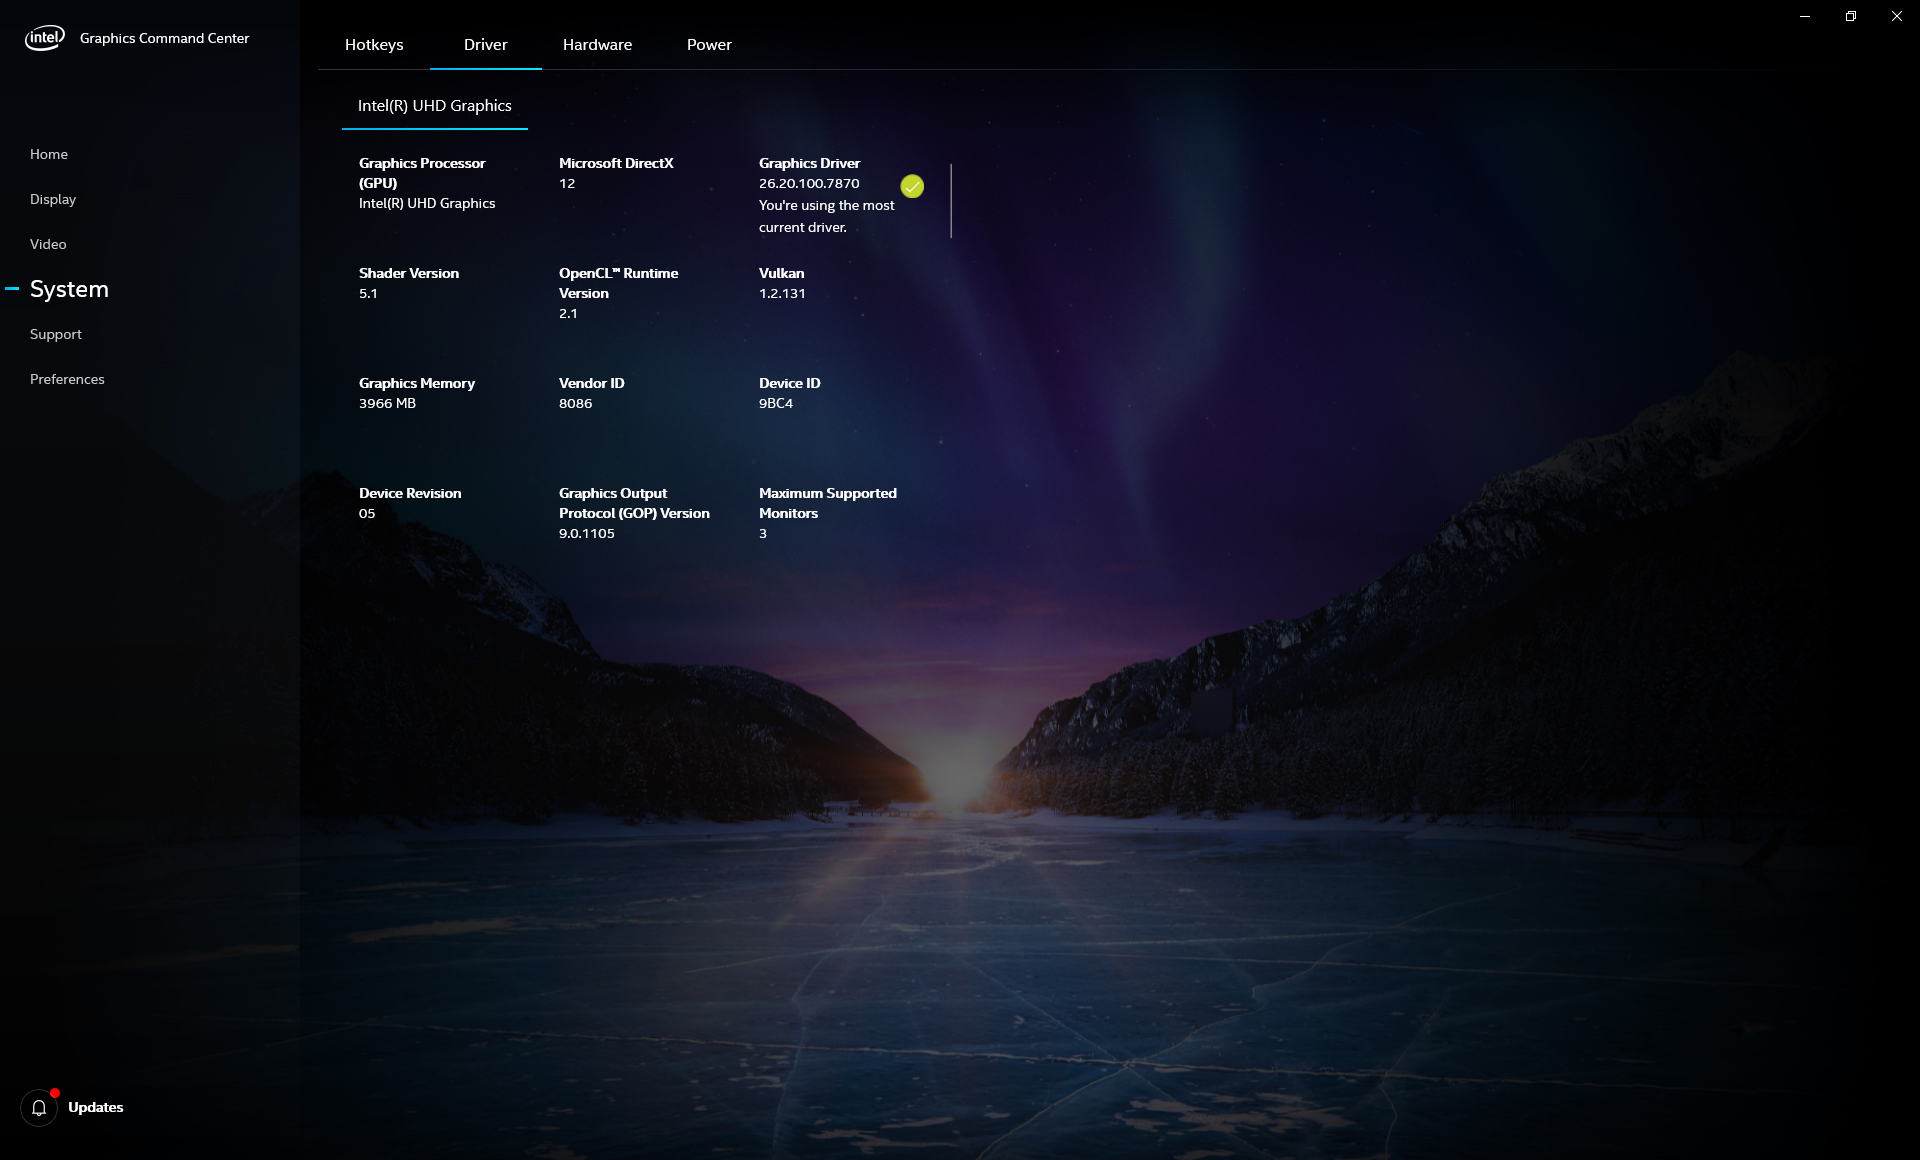Click Graphics Memory value 3966 MB
The height and width of the screenshot is (1160, 1920).
[x=387, y=403]
